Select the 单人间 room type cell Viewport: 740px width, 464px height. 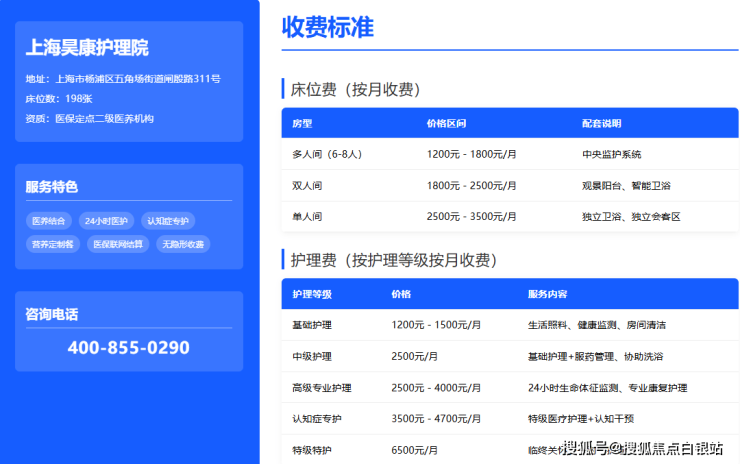[307, 217]
